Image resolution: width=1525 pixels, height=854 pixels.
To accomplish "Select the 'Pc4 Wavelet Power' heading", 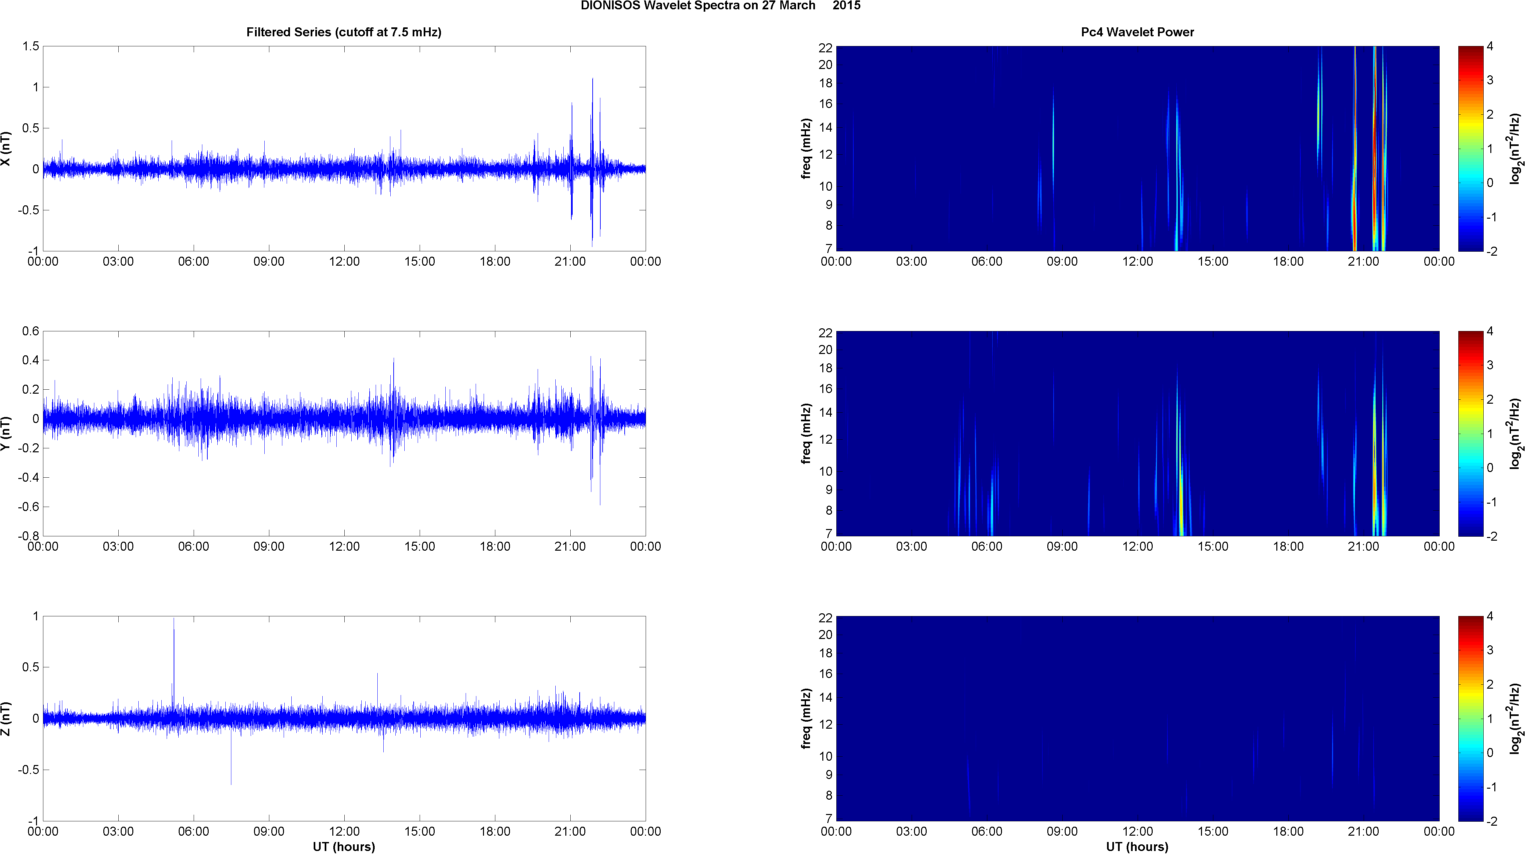I will pos(1137,32).
